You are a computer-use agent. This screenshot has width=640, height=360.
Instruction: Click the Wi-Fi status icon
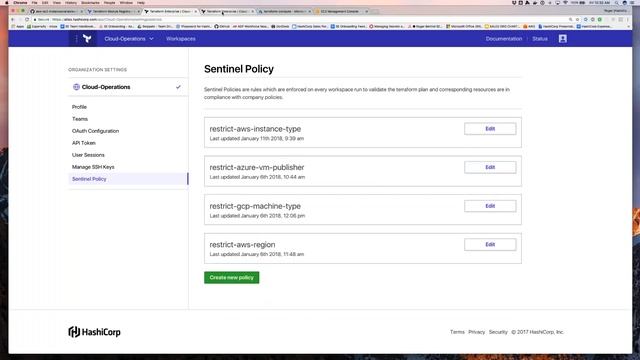pyautogui.click(x=565, y=2)
